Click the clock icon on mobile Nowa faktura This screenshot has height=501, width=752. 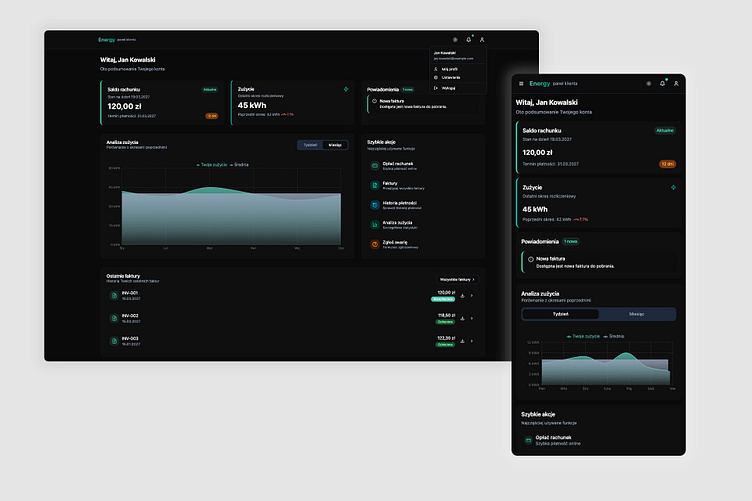(531, 259)
